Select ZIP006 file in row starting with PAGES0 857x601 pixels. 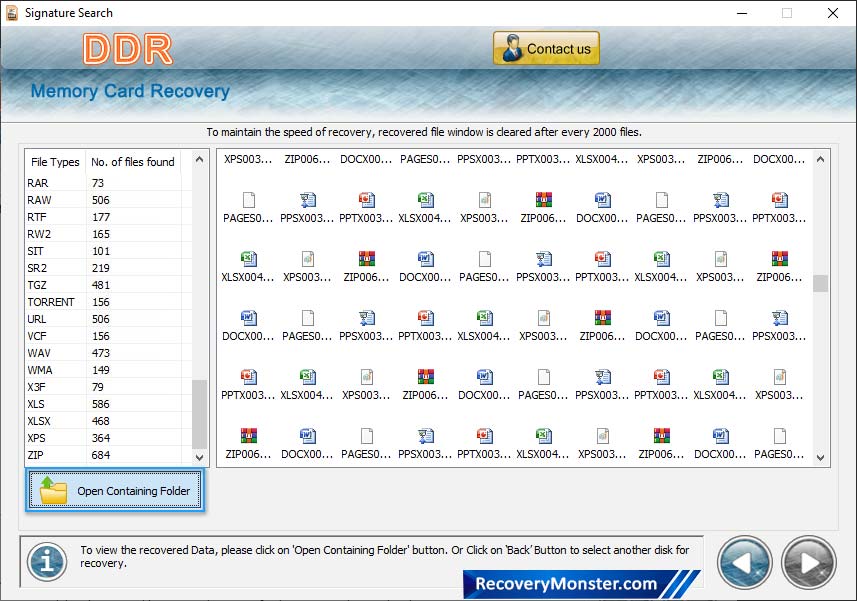543,208
